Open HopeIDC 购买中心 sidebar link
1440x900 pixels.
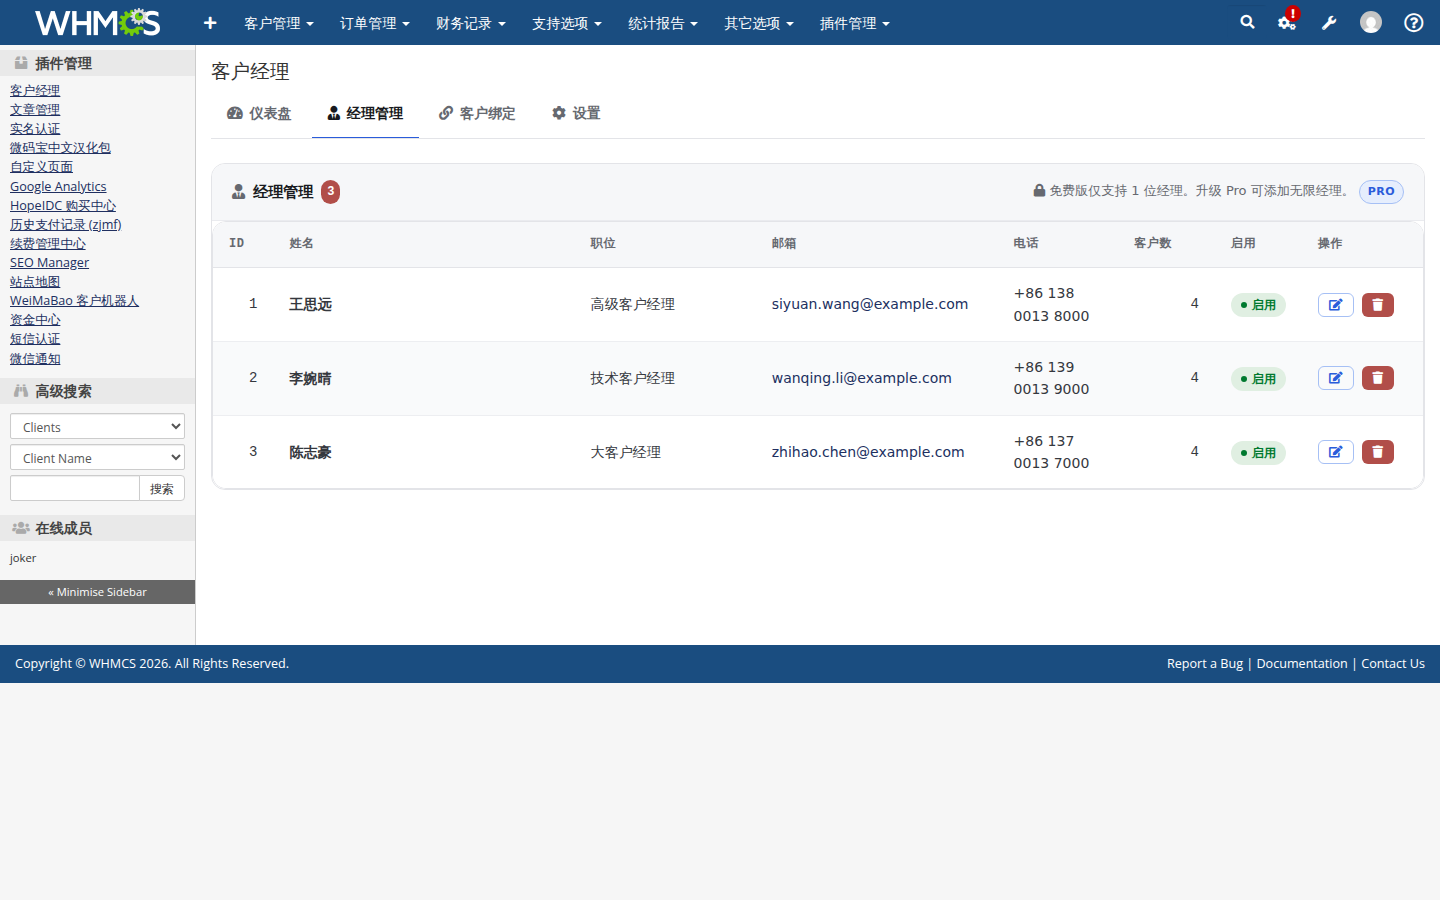tap(63, 206)
